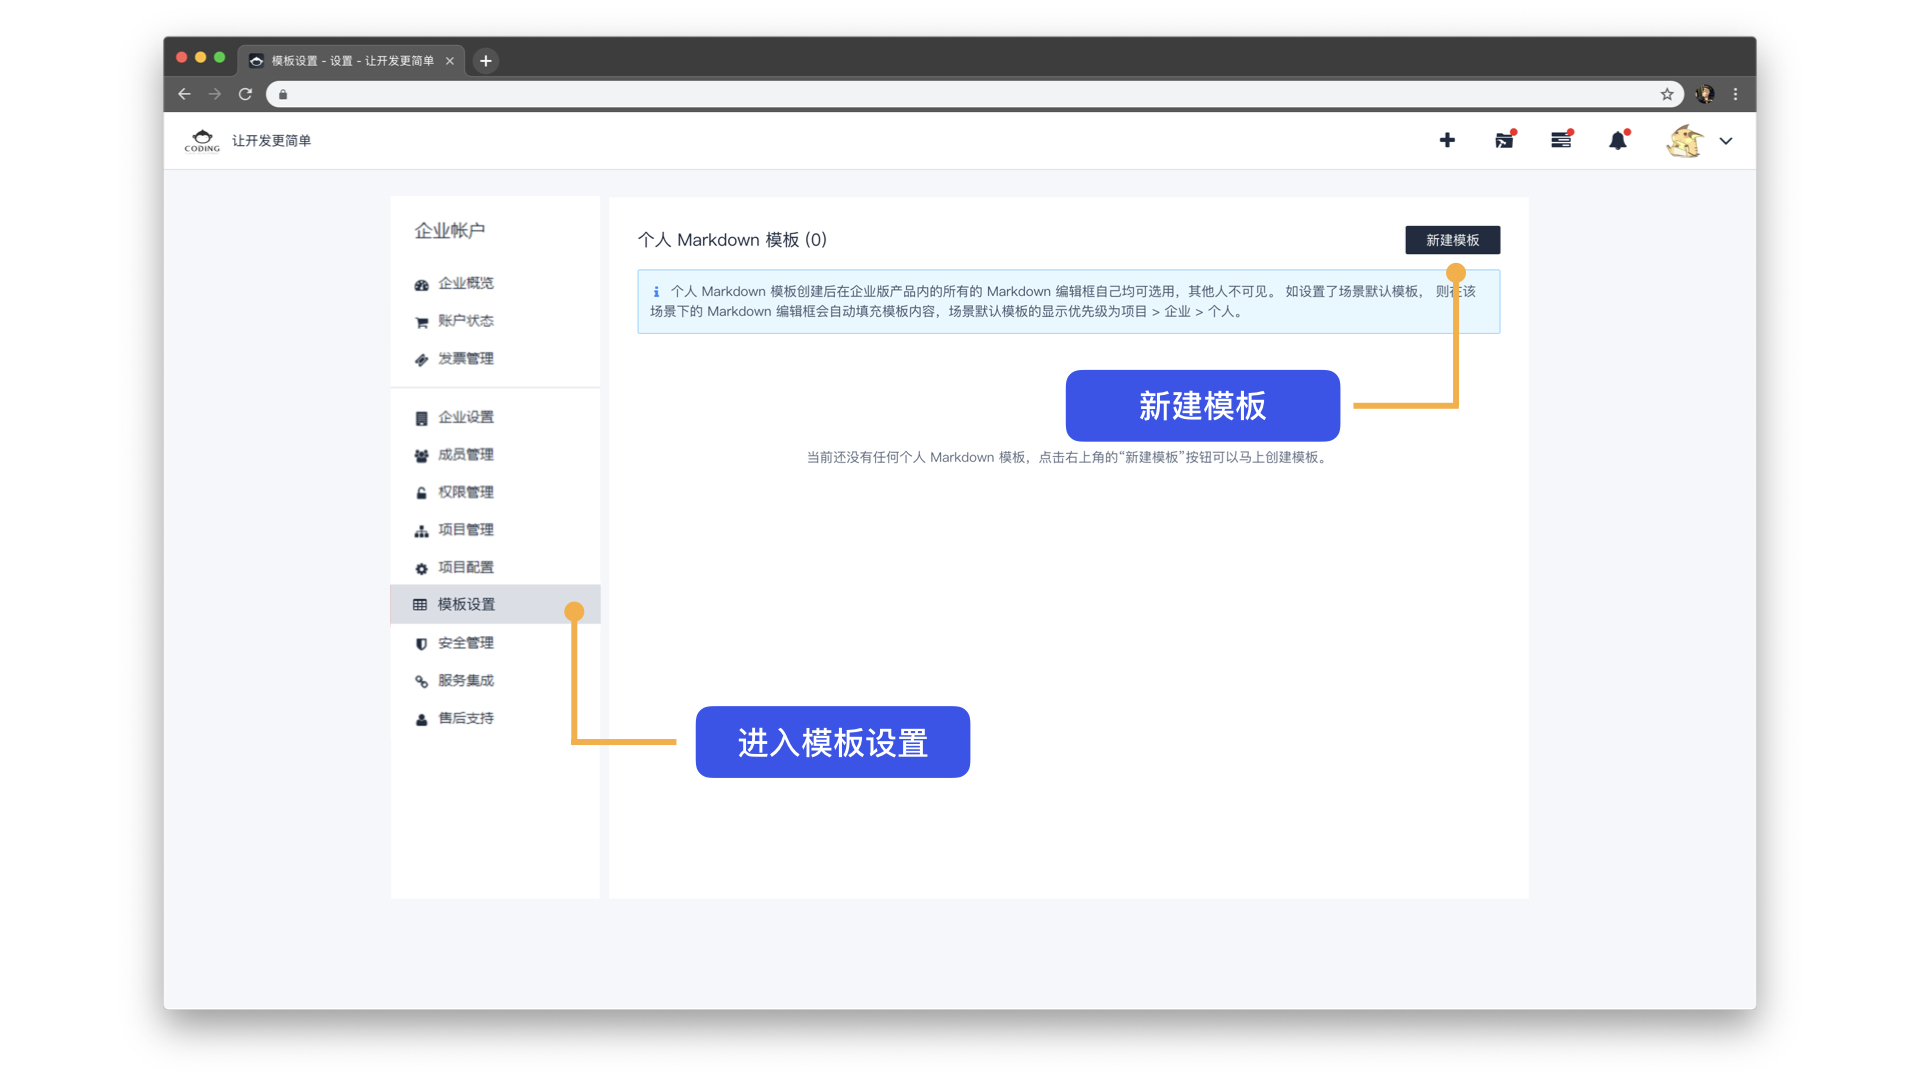The width and height of the screenshot is (1920, 1080).
Task: Reload the page with refresh icon
Action: 245,94
